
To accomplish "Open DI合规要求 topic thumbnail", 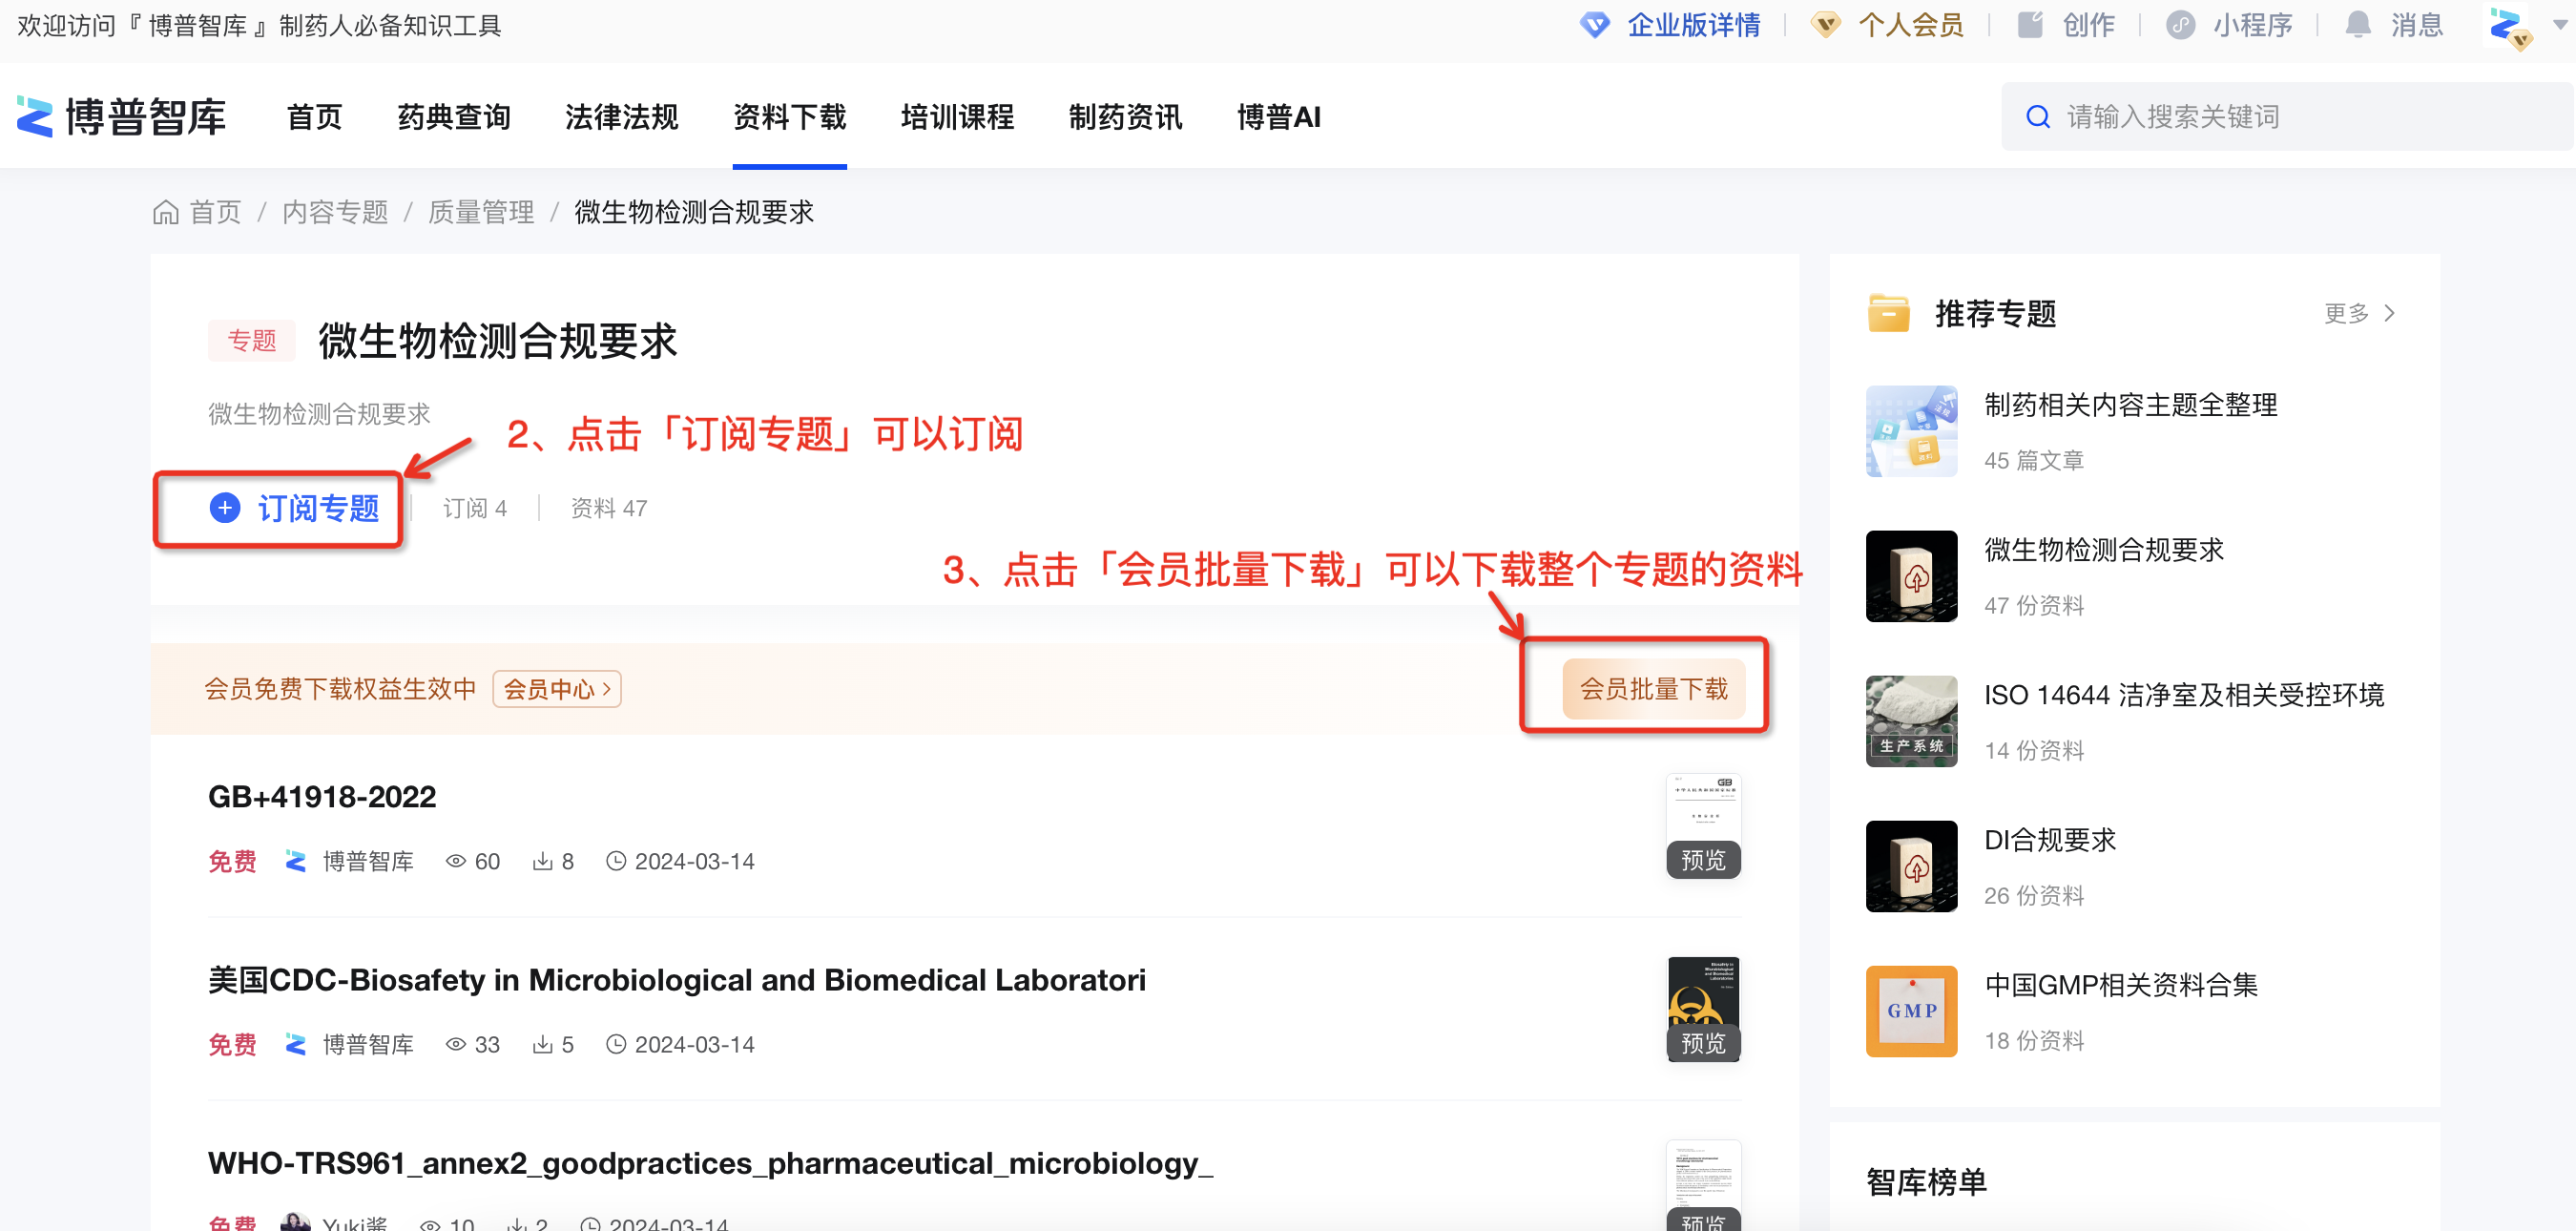I will click(1912, 866).
